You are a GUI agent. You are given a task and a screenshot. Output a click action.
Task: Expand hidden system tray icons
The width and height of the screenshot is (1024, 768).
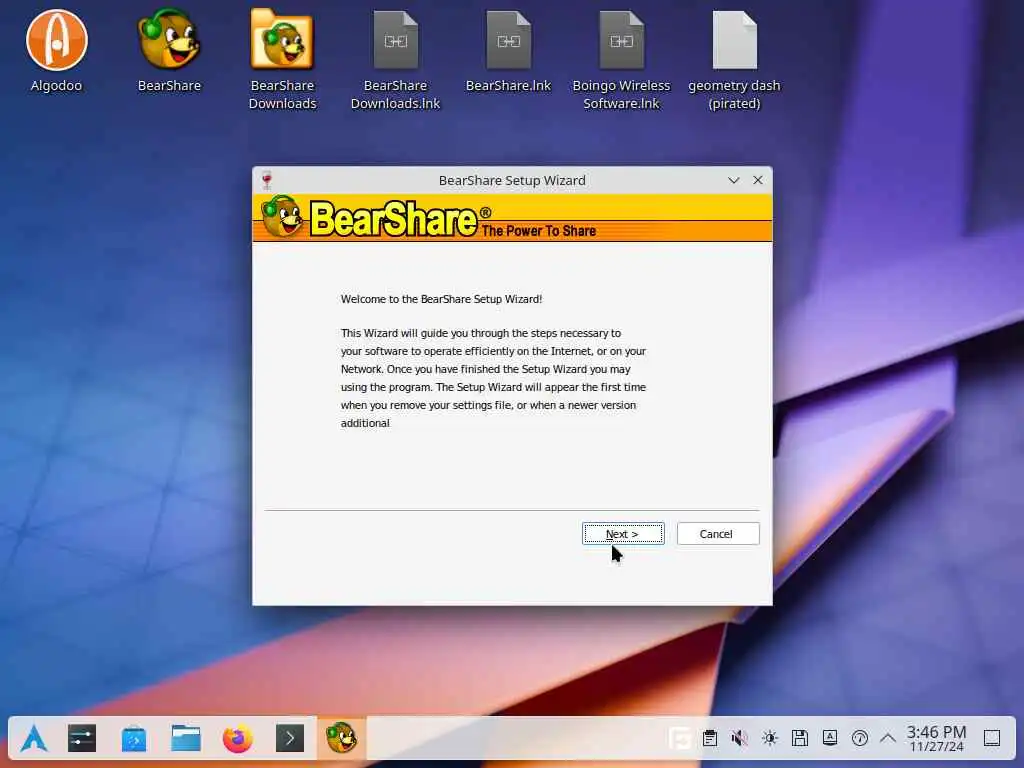(x=888, y=739)
